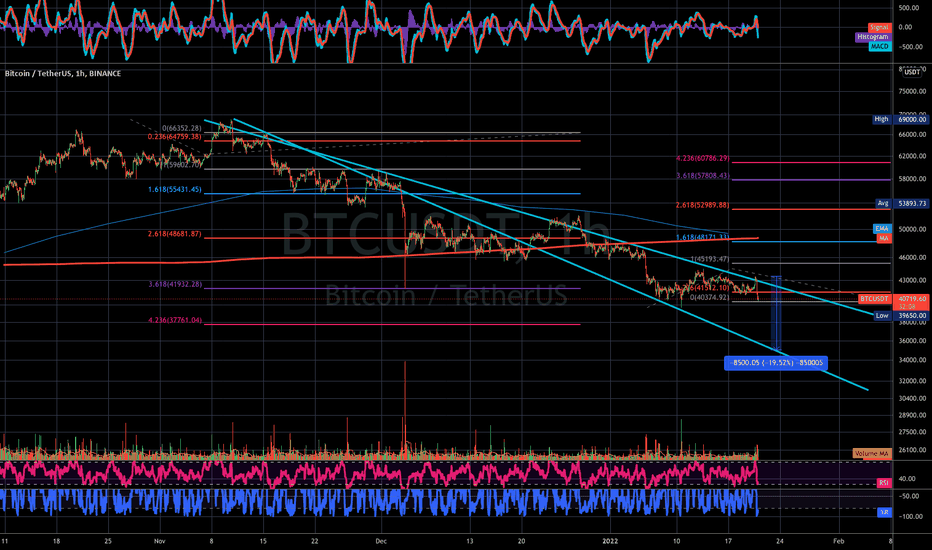Viewport: 932px width, 550px height.
Task: Click Fibonacci label 0(40374.92)
Action: pyautogui.click(x=710, y=297)
